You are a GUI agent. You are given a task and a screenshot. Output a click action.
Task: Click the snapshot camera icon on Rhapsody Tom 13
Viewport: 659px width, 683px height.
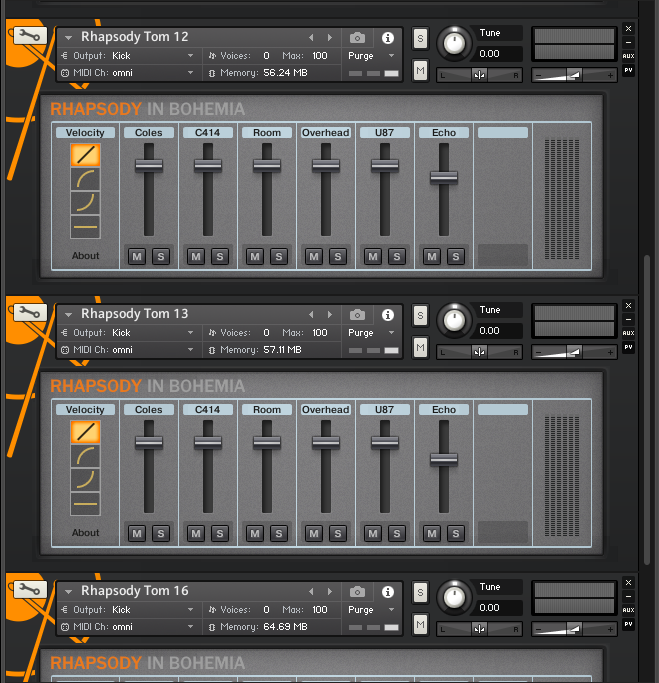[357, 314]
